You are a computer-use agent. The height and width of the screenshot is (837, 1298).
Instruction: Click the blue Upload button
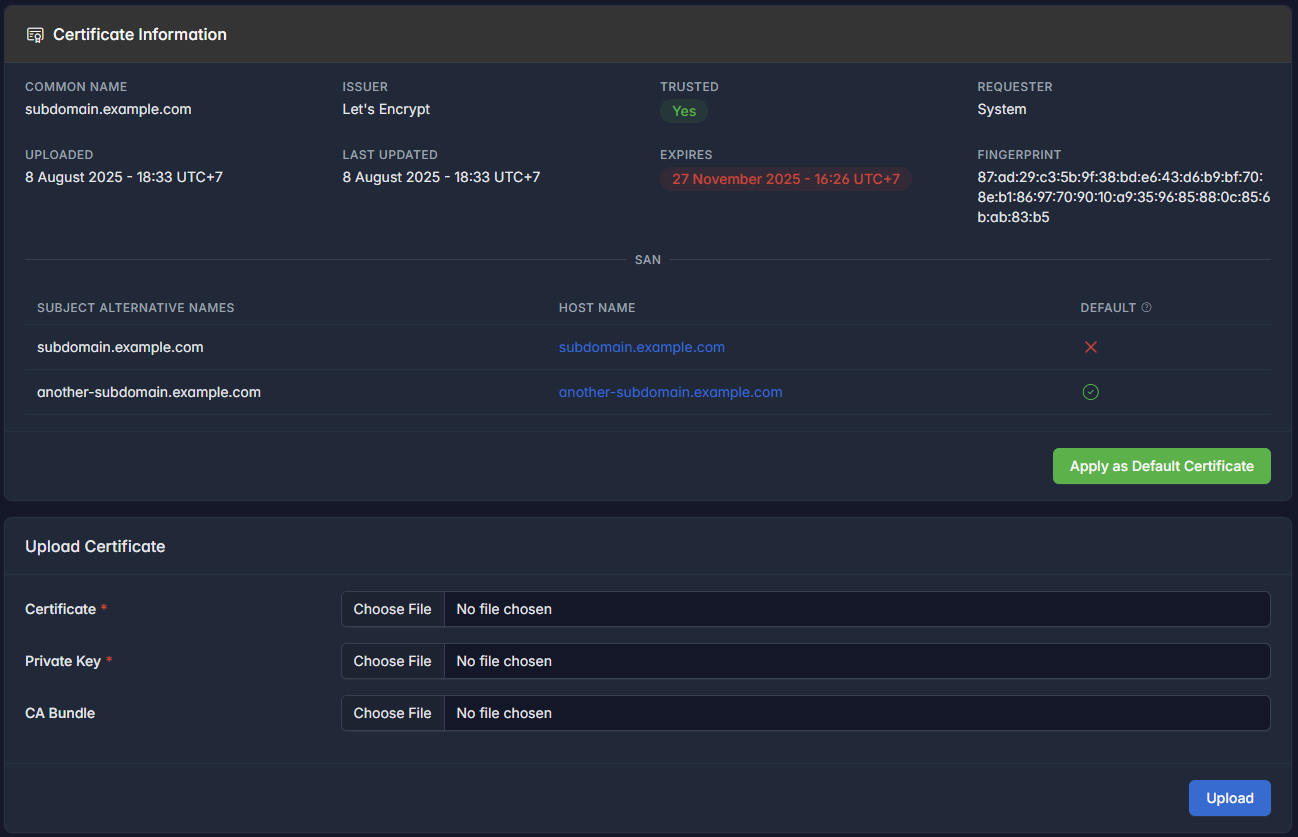pos(1229,798)
